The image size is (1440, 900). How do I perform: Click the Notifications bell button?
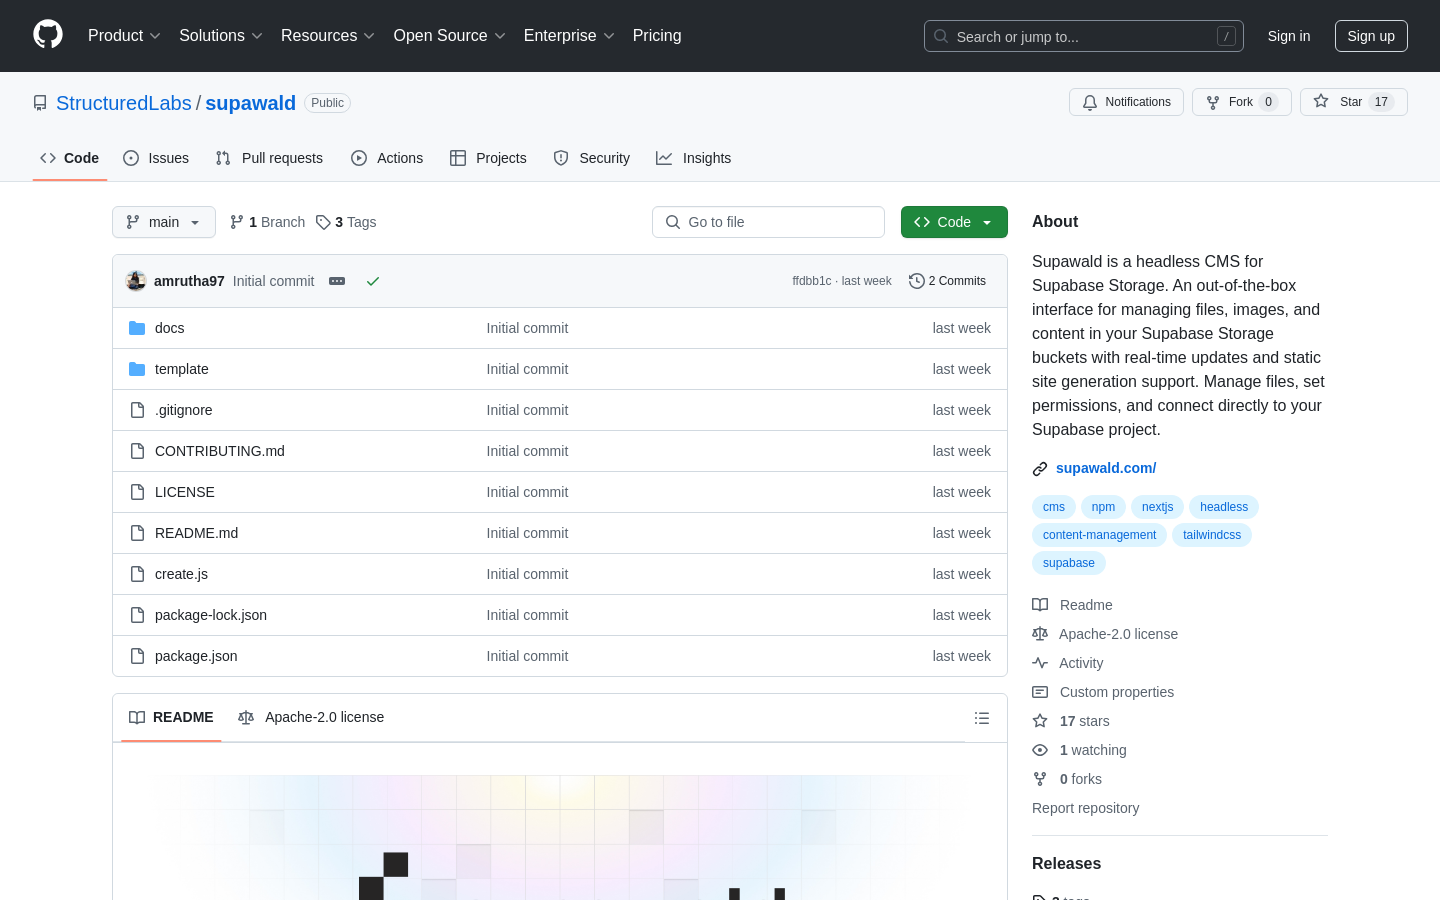tap(1126, 102)
